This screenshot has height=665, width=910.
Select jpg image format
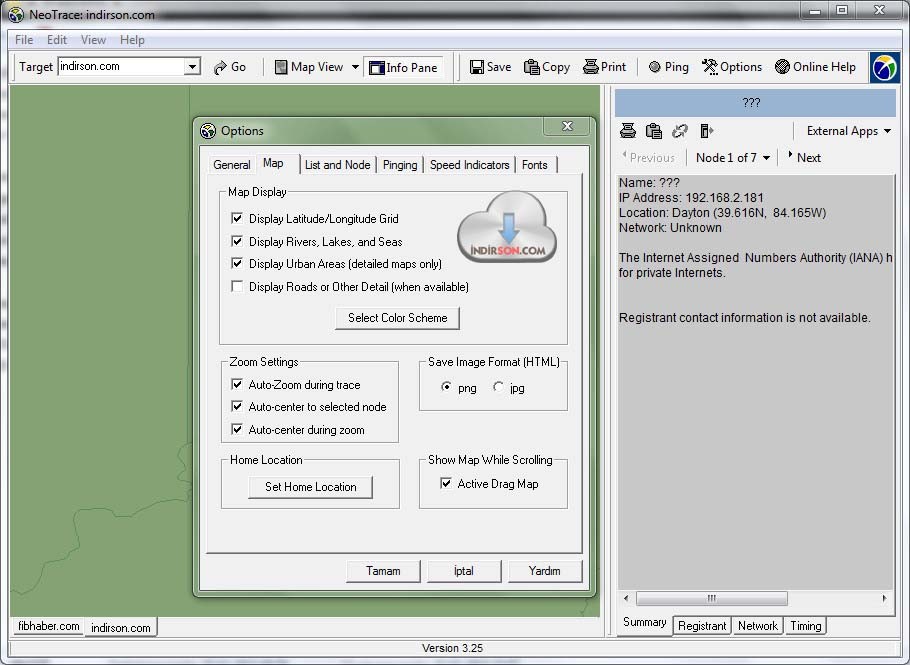pos(498,386)
